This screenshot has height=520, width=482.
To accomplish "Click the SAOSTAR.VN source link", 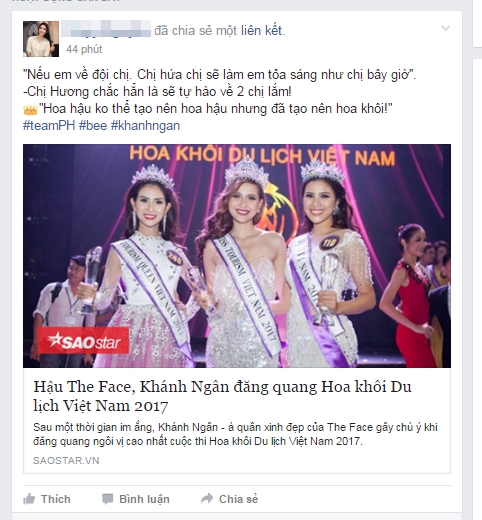I will (x=66, y=460).
